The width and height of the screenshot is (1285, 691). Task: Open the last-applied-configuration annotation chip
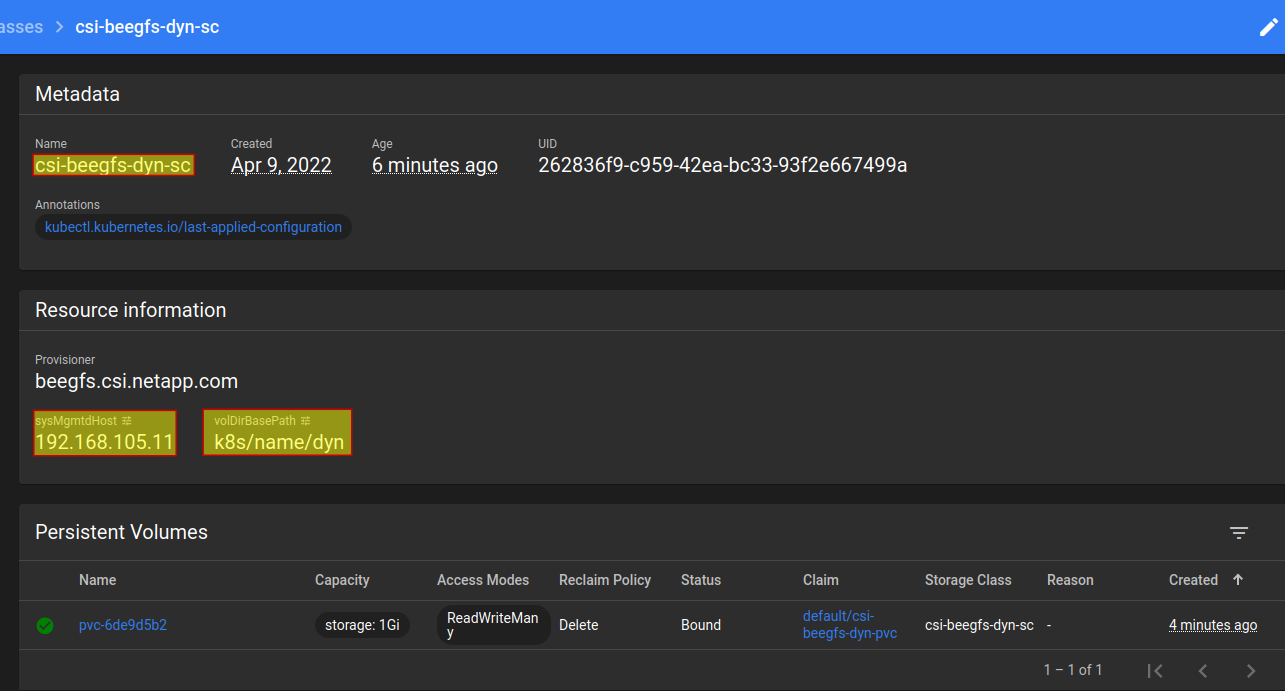pyautogui.click(x=193, y=227)
